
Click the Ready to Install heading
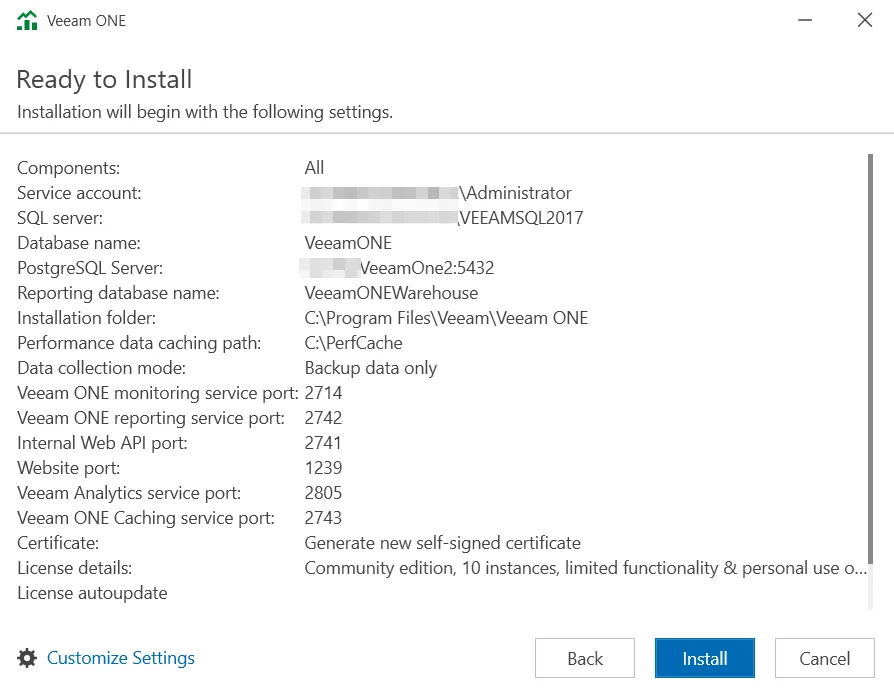pyautogui.click(x=104, y=79)
